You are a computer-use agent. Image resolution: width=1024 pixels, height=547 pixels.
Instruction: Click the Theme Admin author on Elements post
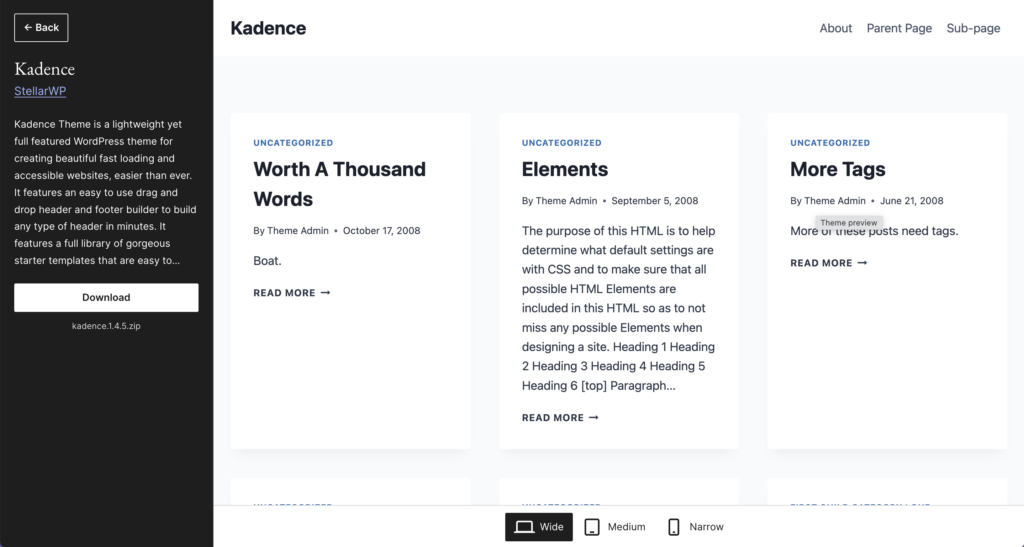coord(566,201)
